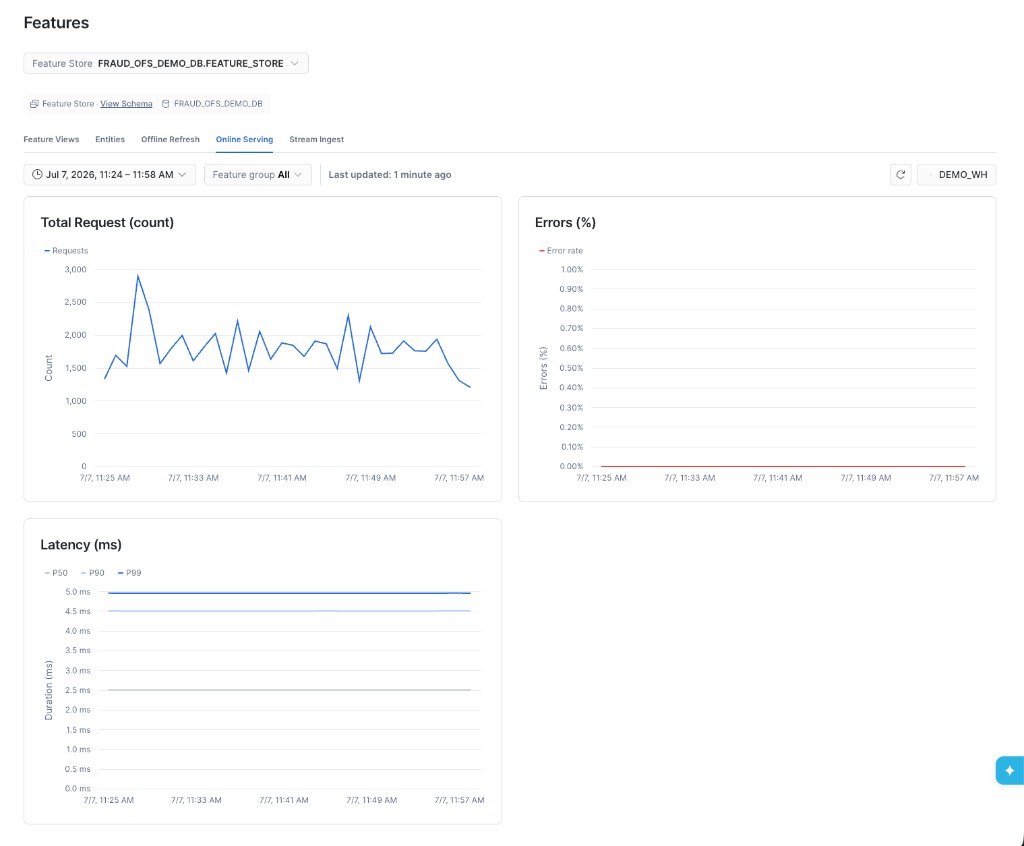Click the clock icon in time range picker
The width and height of the screenshot is (1024, 846).
click(37, 174)
